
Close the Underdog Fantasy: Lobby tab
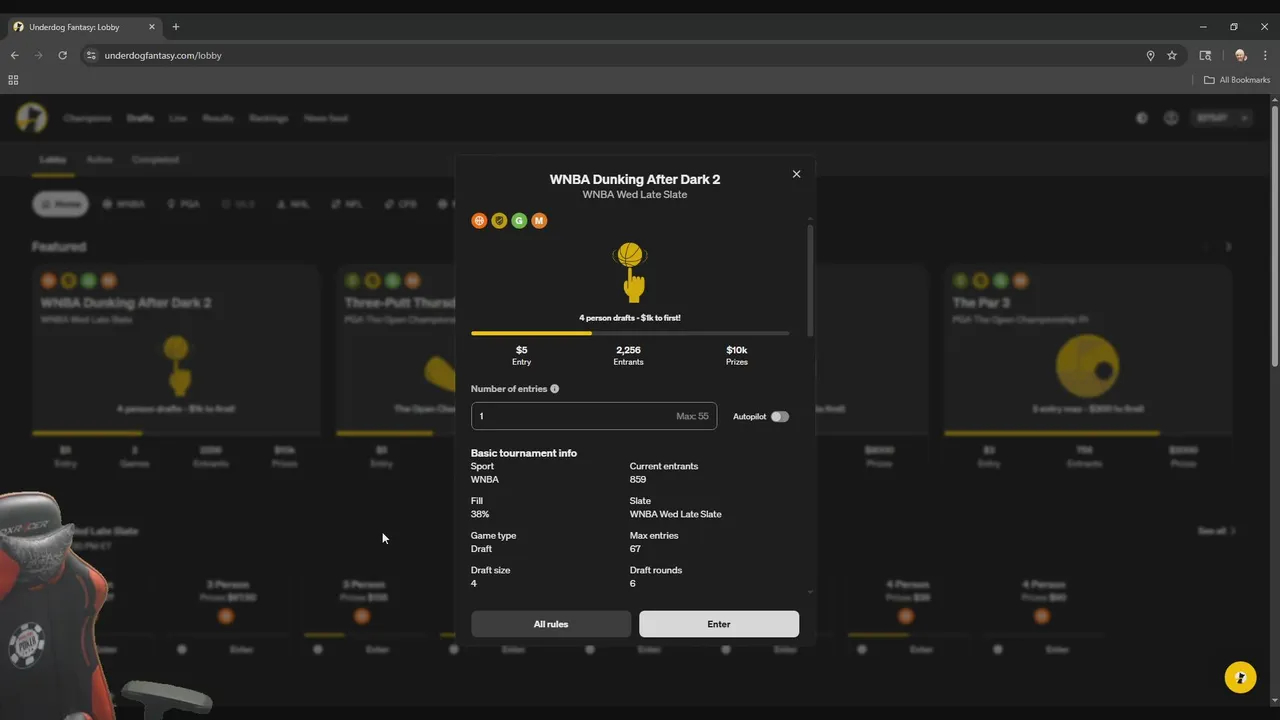[x=153, y=27]
